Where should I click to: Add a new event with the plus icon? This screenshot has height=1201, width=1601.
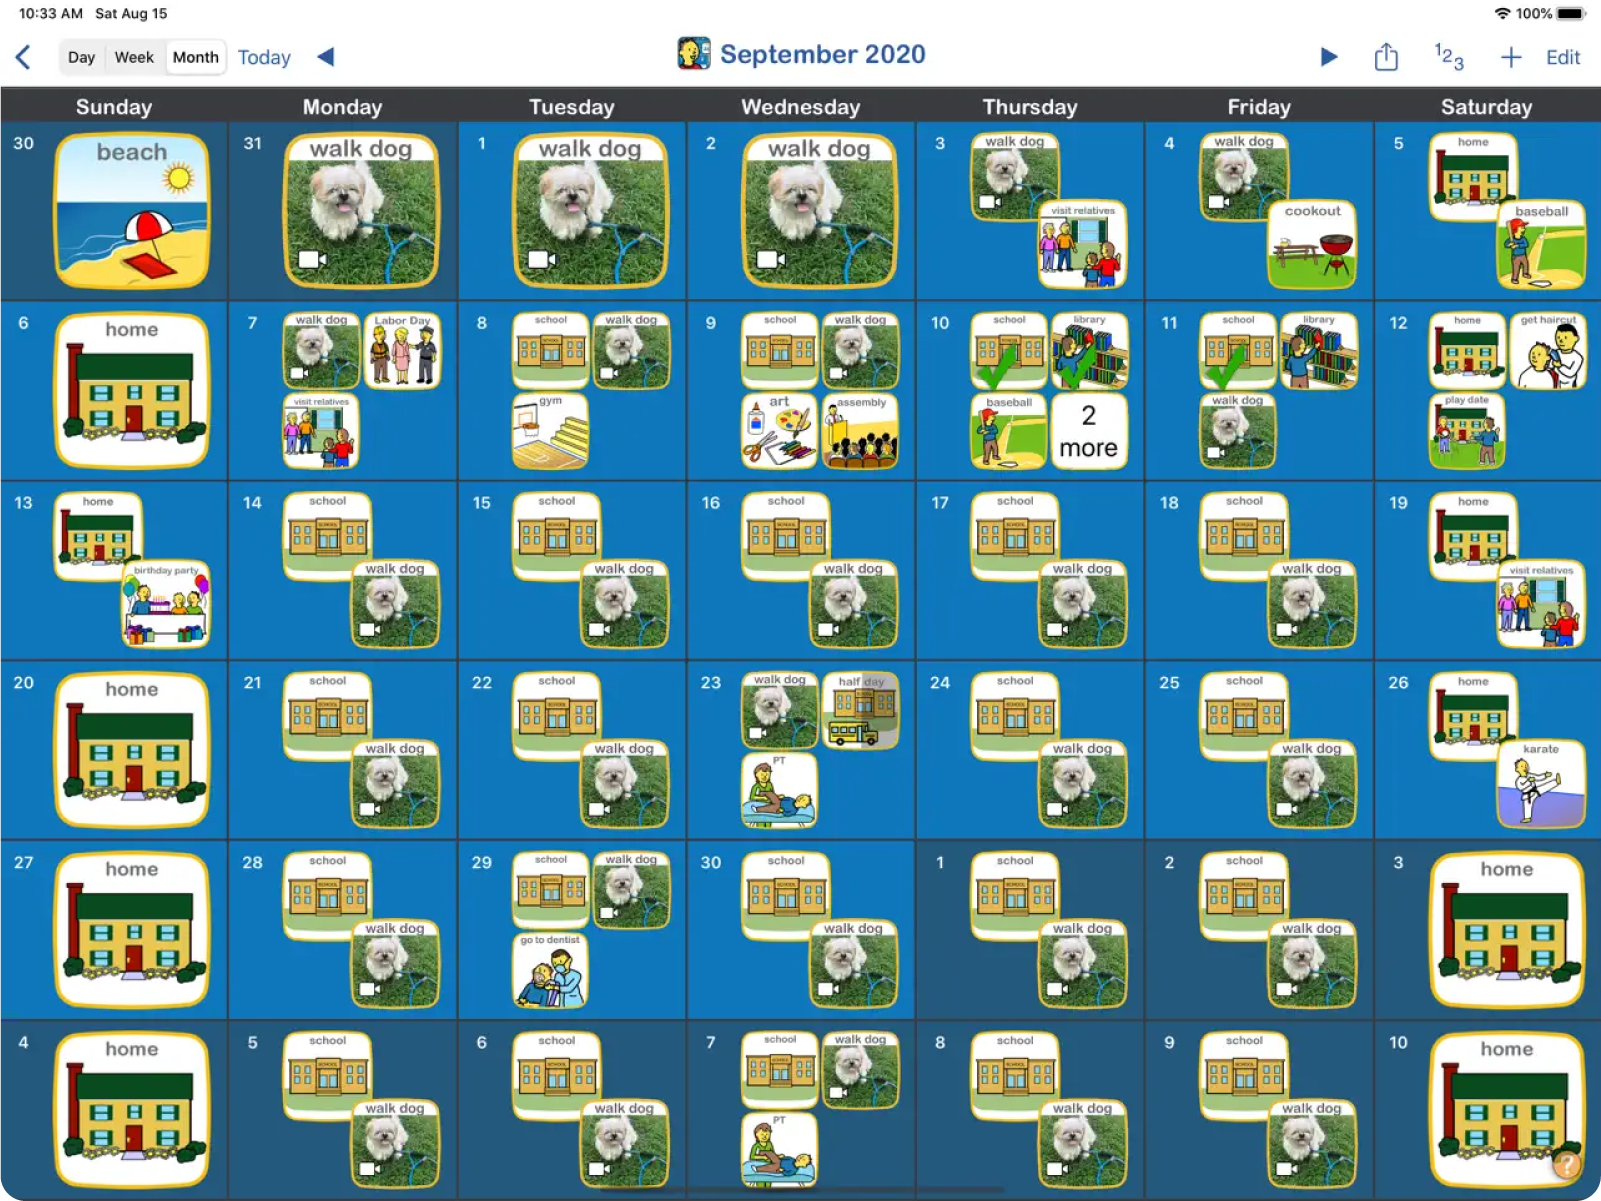pos(1510,57)
